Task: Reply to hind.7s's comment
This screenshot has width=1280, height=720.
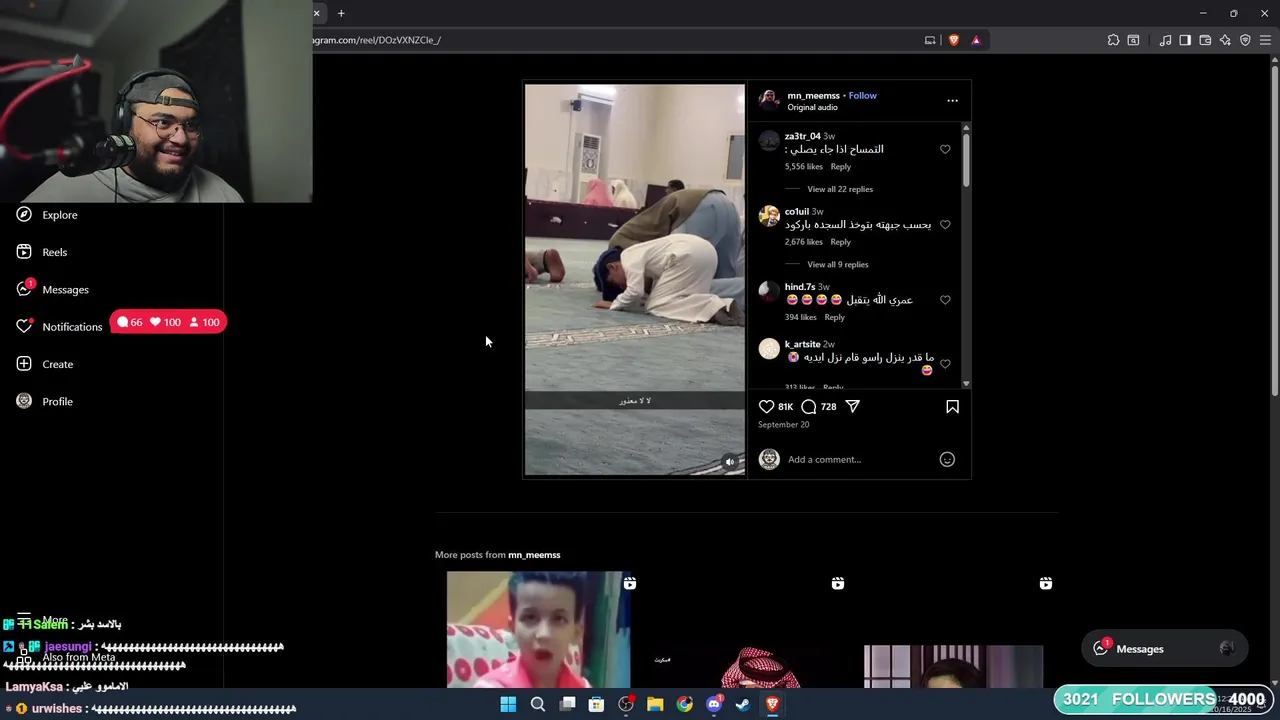Action: [x=834, y=317]
